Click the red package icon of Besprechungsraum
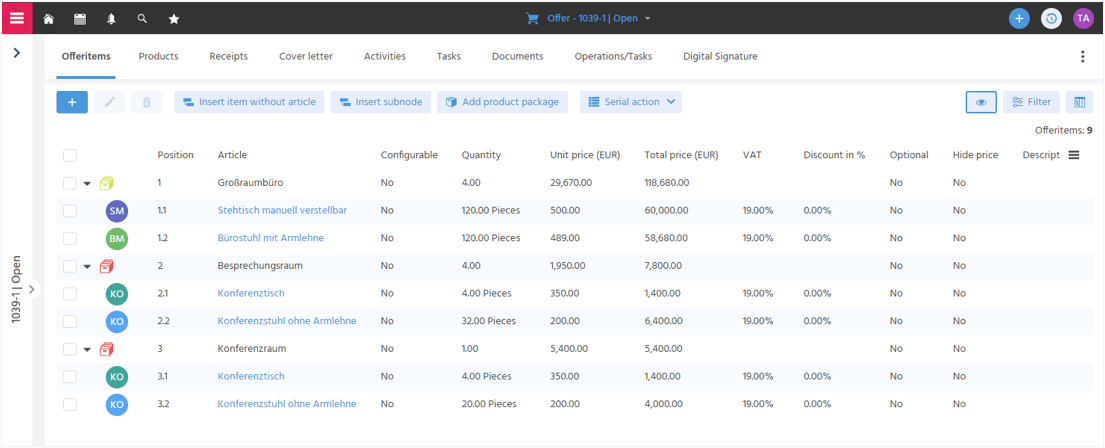Viewport: 1105px width, 448px height. point(106,266)
